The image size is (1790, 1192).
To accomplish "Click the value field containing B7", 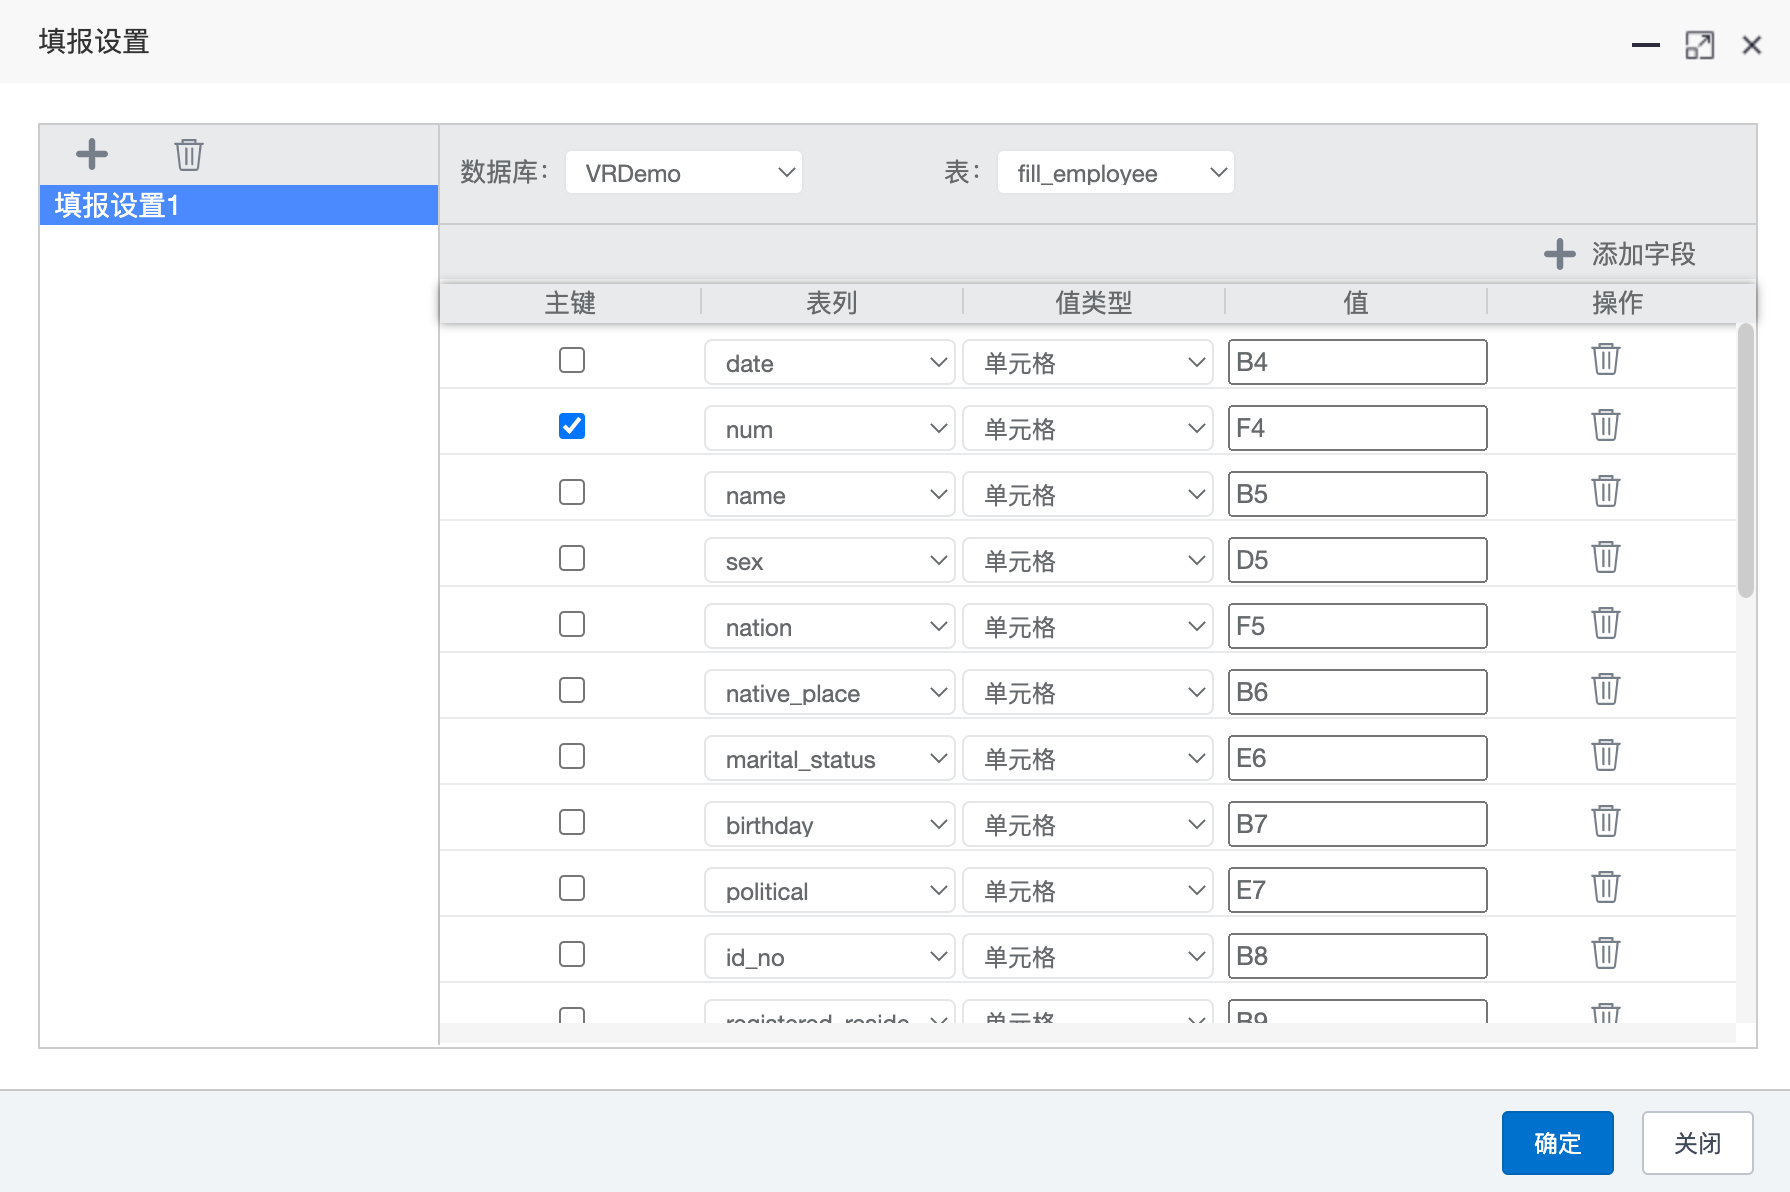I will (1357, 824).
